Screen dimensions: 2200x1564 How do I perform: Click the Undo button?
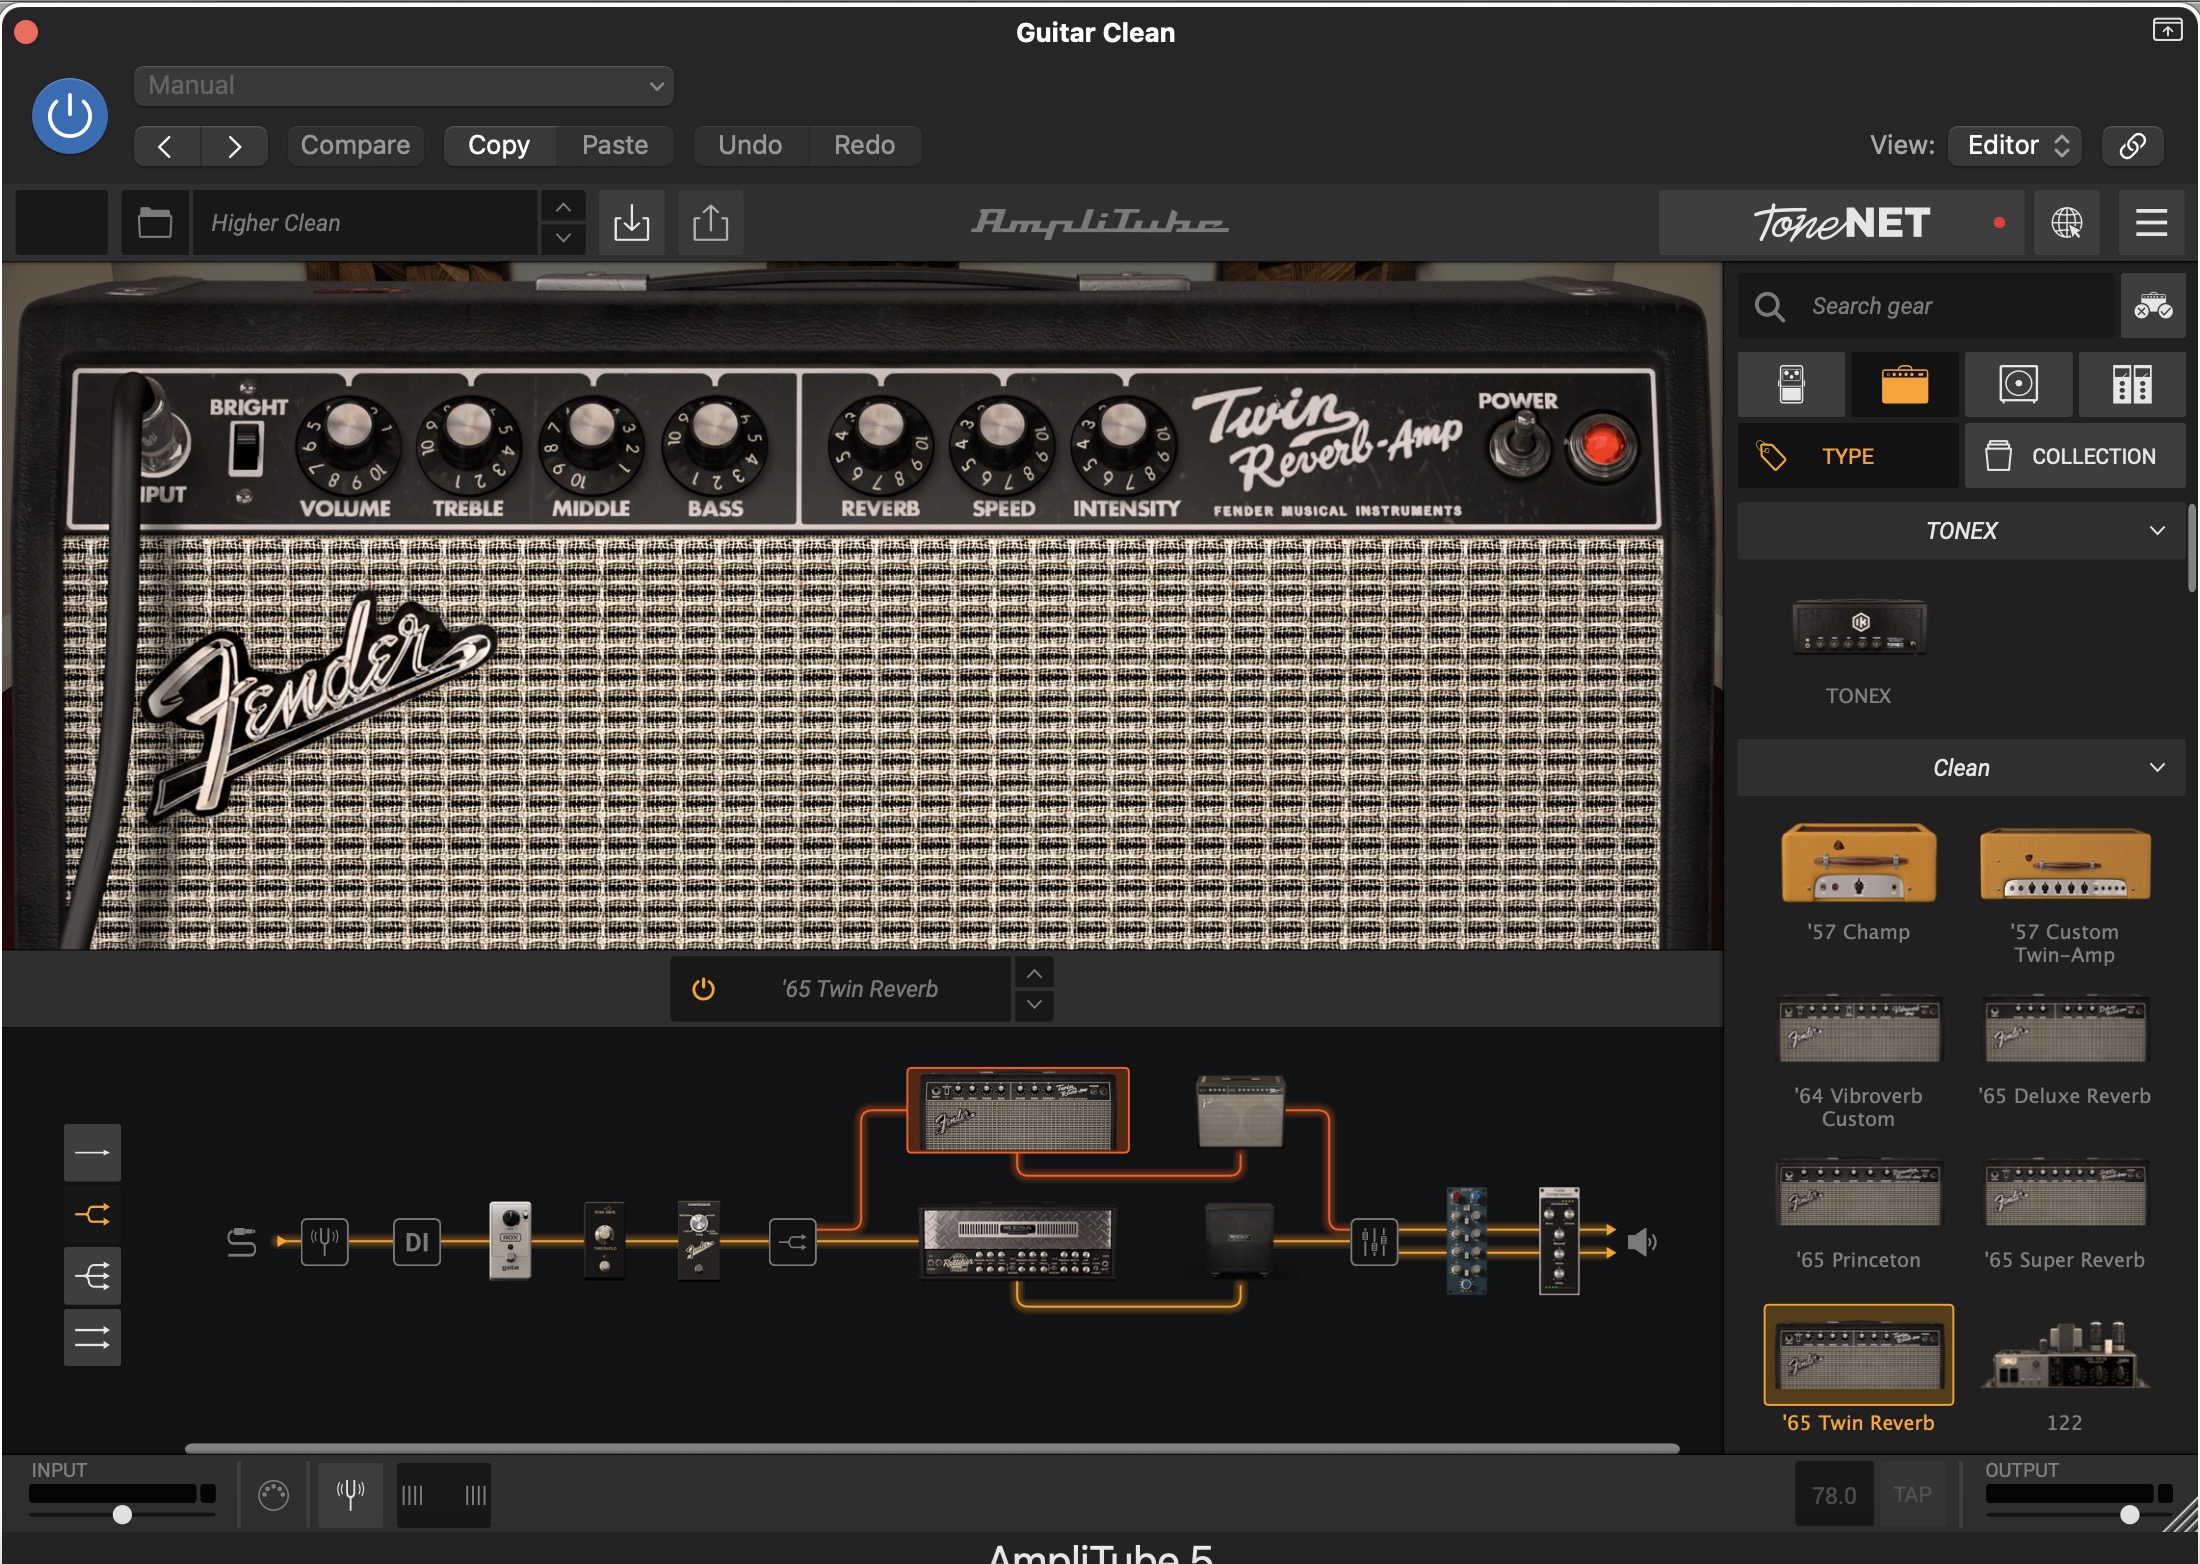coord(750,146)
